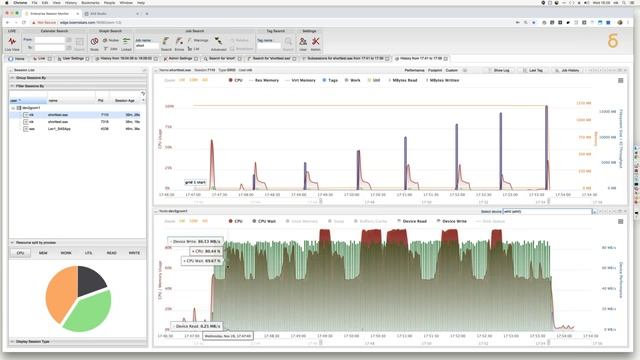Toggle MBytes Read series
This screenshot has width=640, height=360.
[x=403, y=80]
